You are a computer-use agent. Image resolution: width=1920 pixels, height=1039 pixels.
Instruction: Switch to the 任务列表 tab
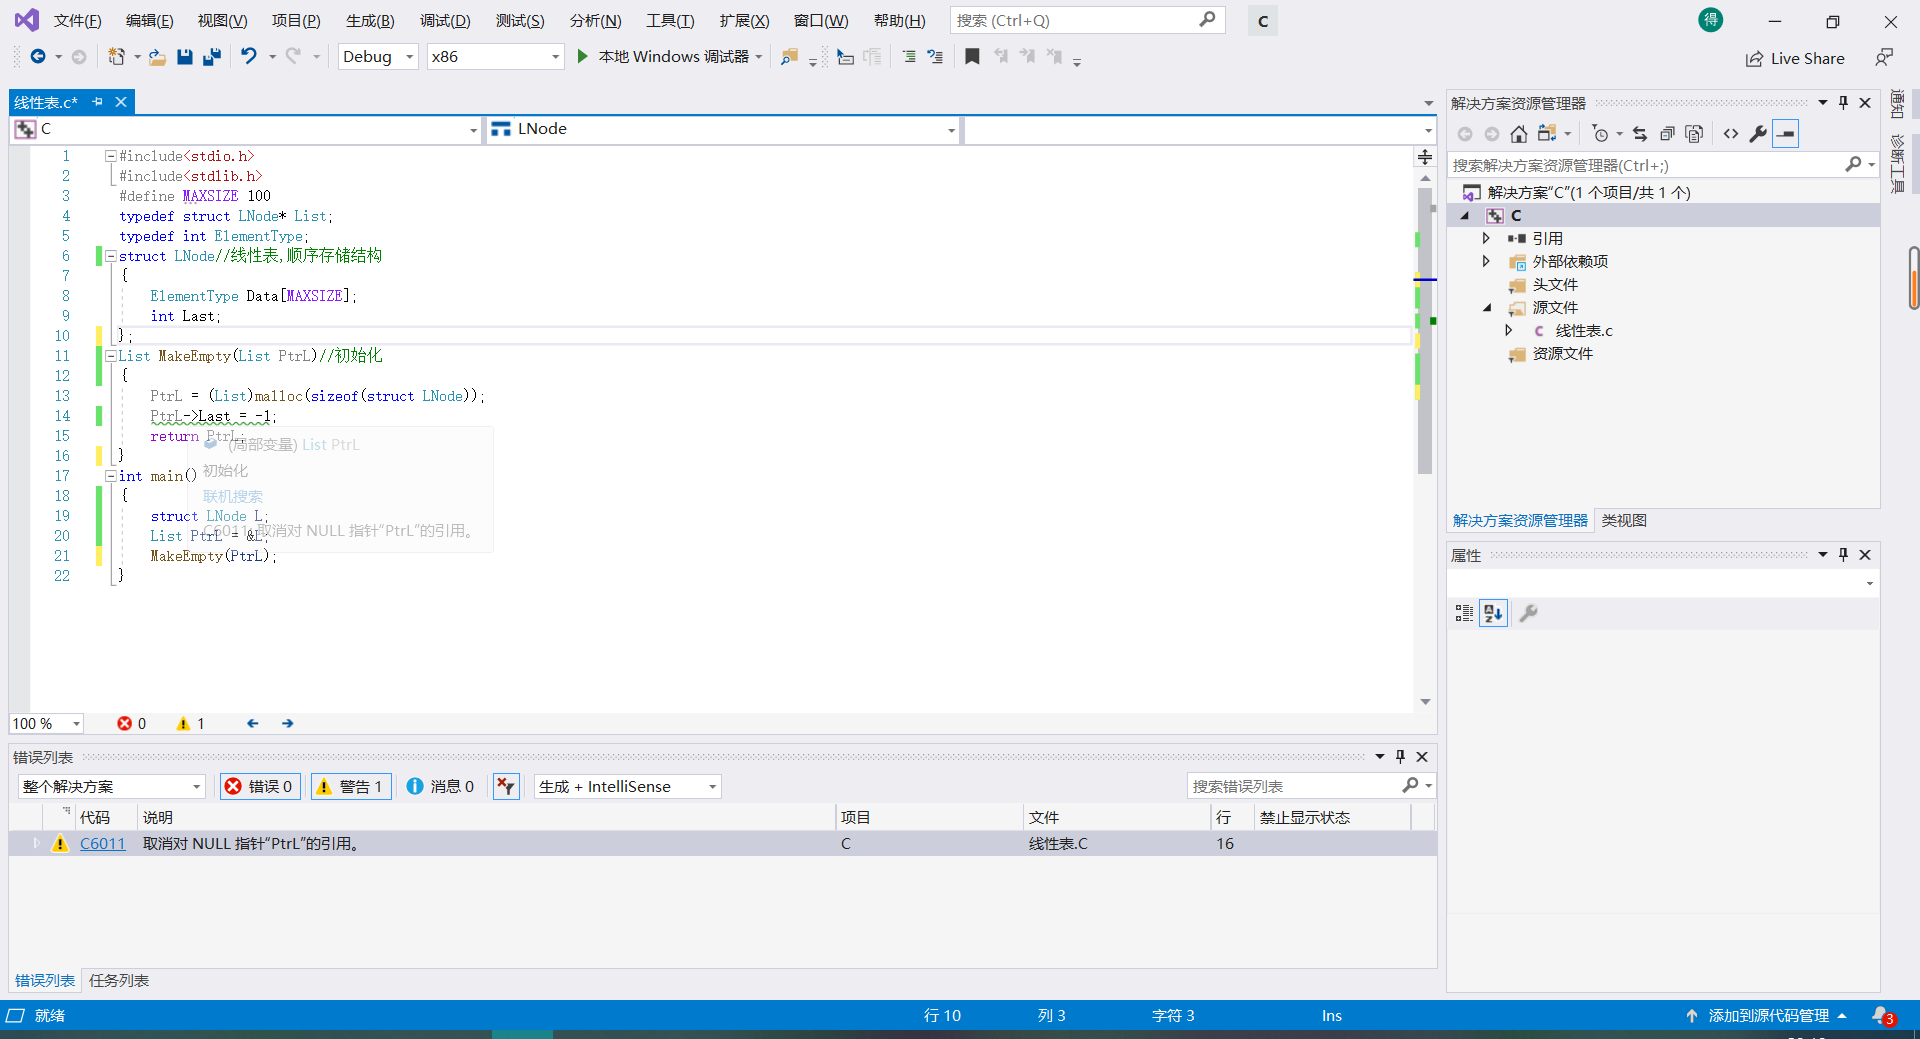[x=119, y=981]
